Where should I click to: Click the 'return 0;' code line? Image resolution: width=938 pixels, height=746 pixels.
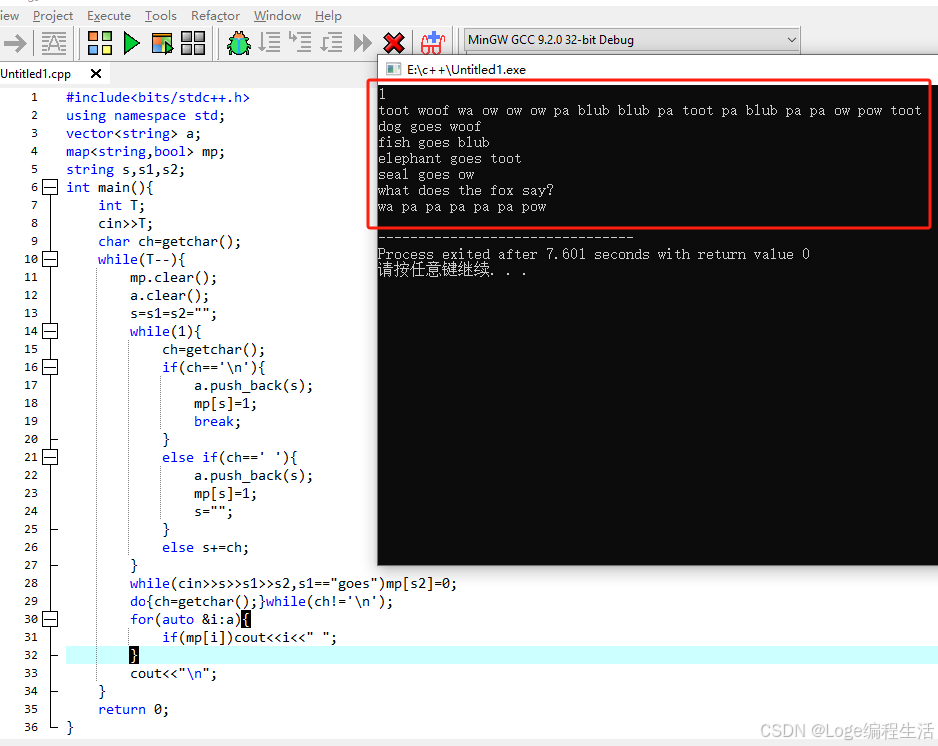pyautogui.click(x=133, y=709)
